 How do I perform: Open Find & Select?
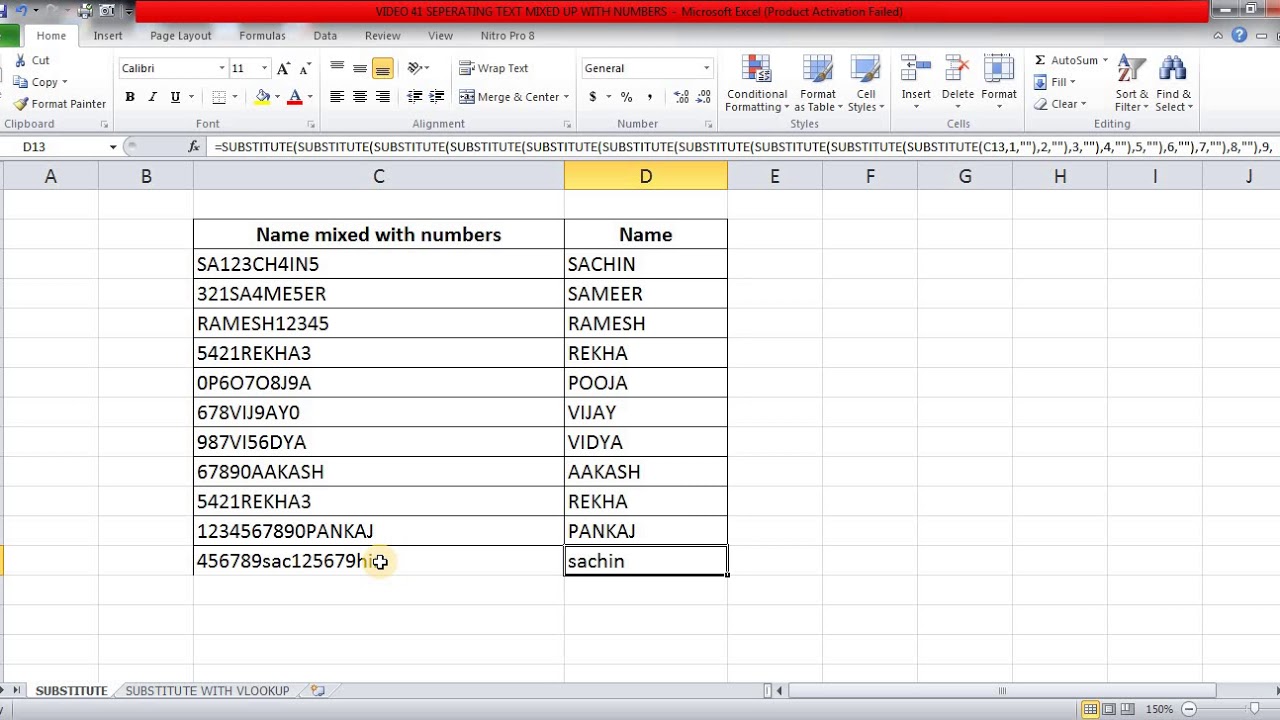[1174, 84]
